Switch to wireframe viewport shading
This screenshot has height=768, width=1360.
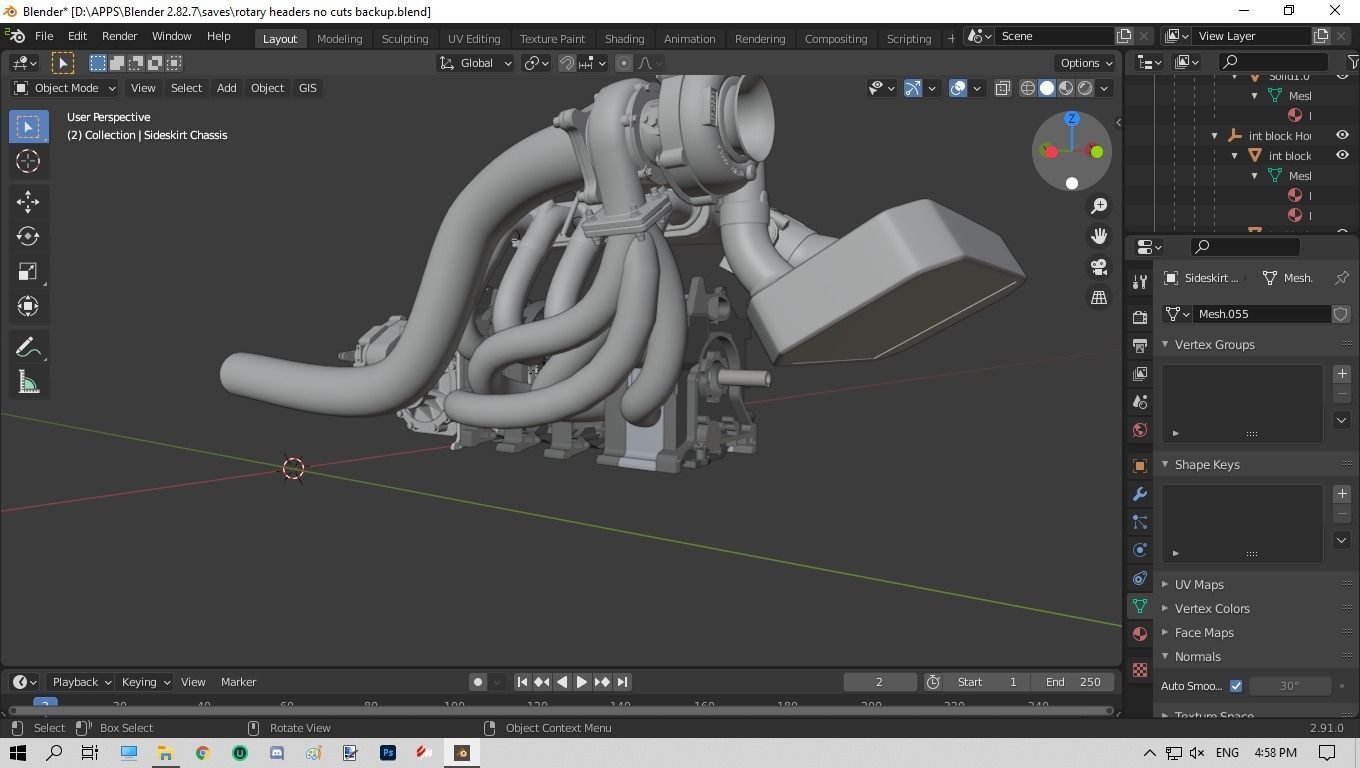[x=1027, y=88]
